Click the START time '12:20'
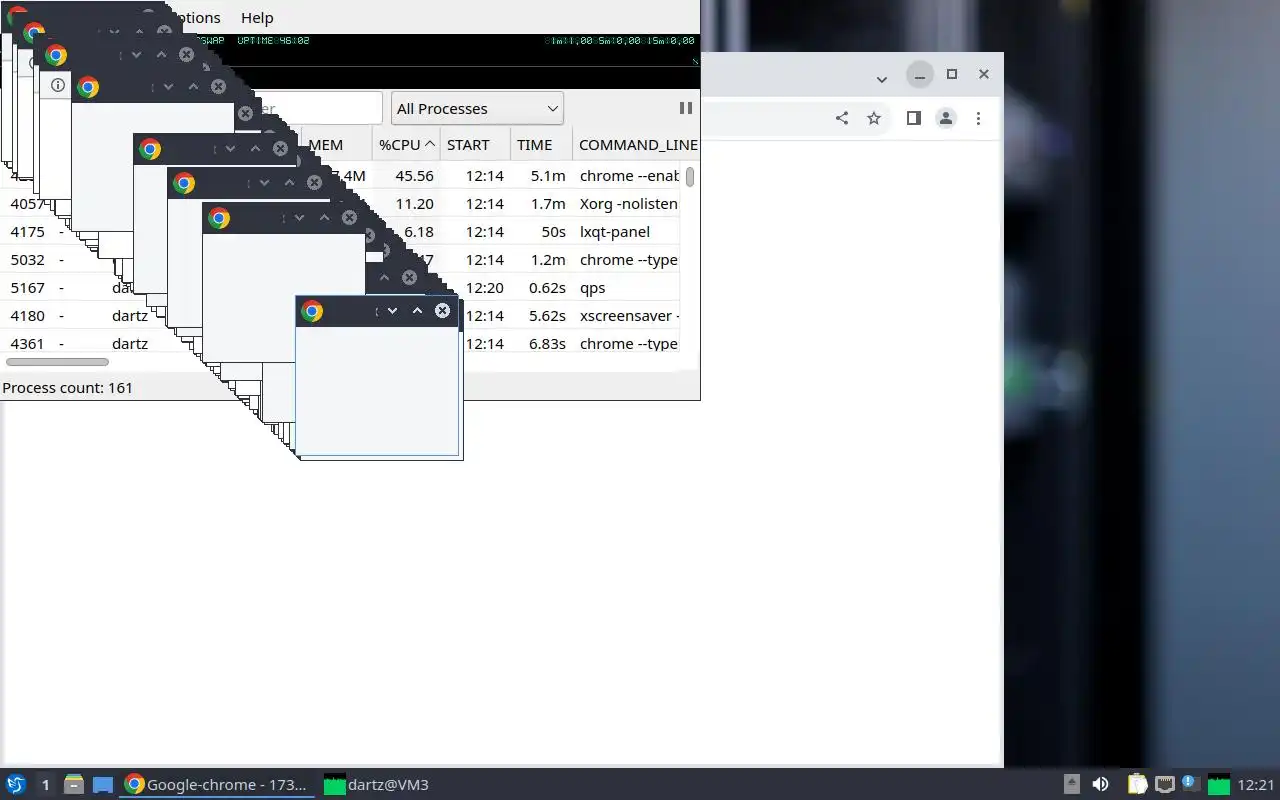The width and height of the screenshot is (1280, 800). pyautogui.click(x=484, y=288)
